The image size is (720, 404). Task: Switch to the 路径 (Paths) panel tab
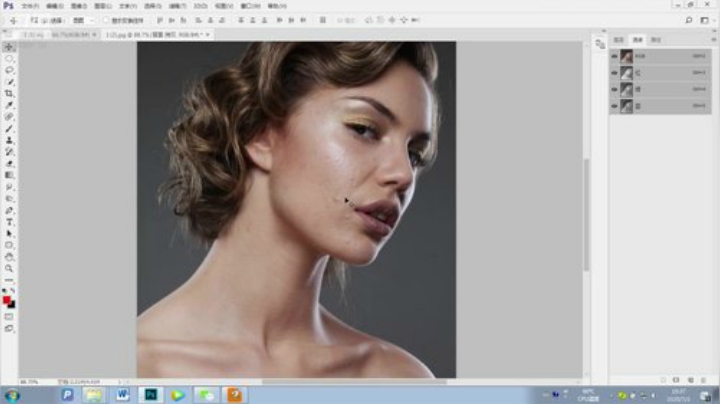[x=656, y=40]
